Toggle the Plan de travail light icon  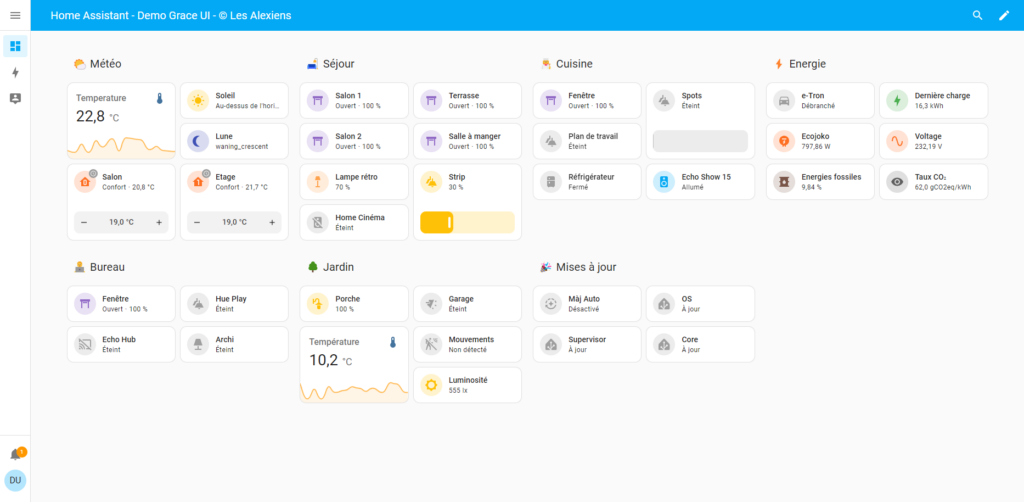551,142
